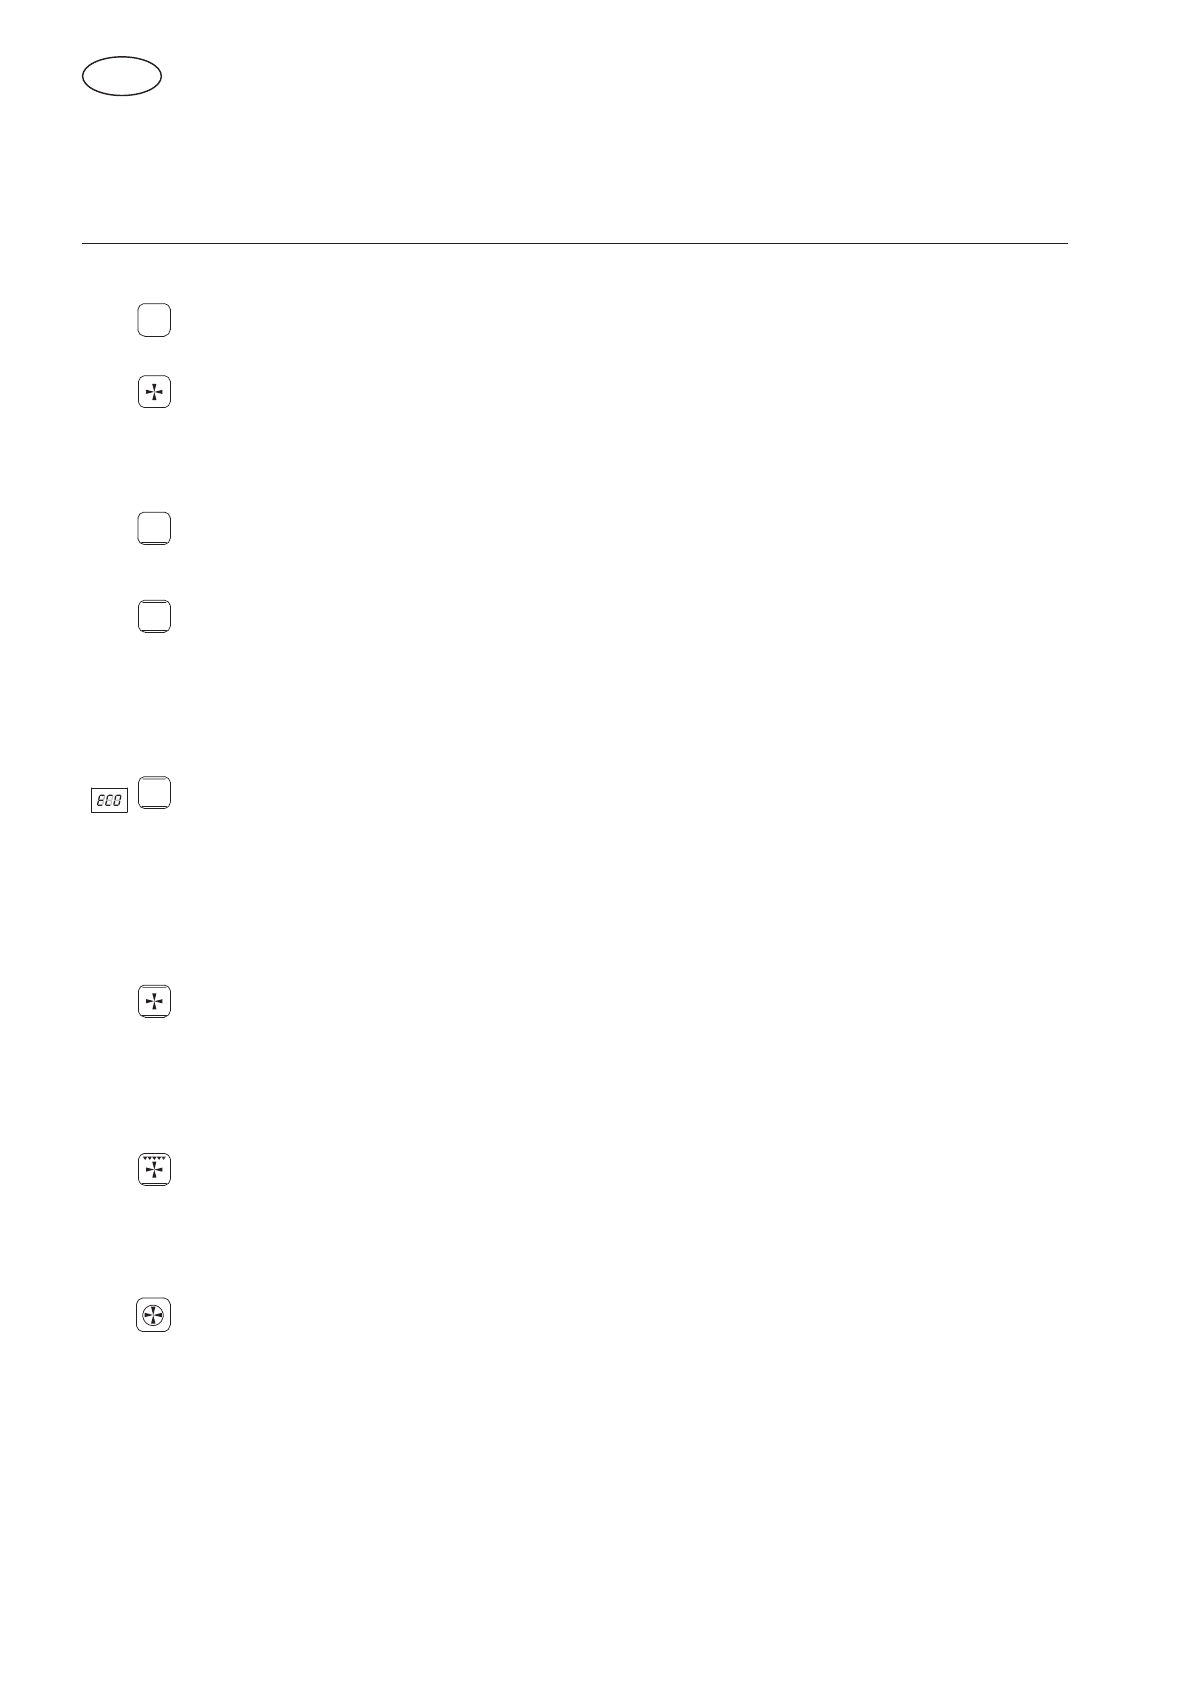Viewport: 1190px width, 1684px height.
Task: Pick the ECO conventional heating symbol
Action: (x=154, y=793)
